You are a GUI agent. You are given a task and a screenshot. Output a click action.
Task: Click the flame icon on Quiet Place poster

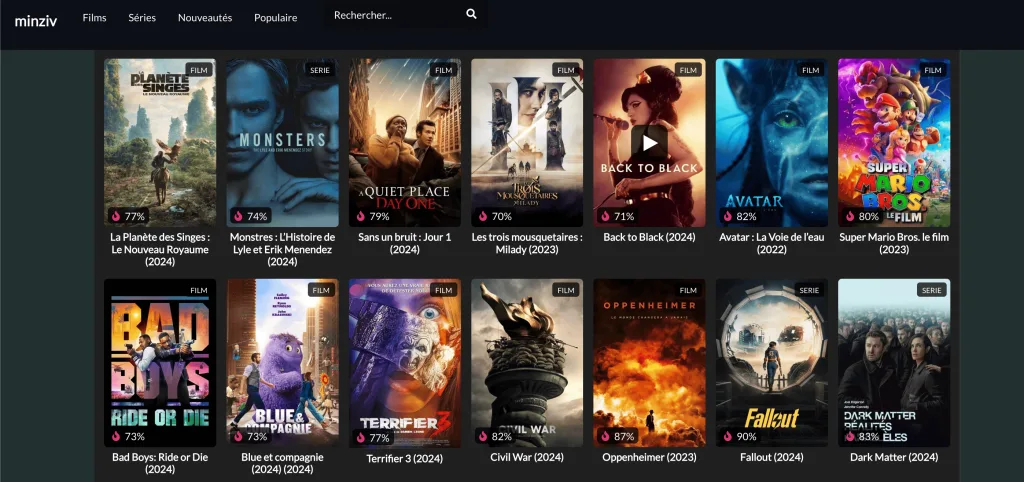tap(360, 216)
